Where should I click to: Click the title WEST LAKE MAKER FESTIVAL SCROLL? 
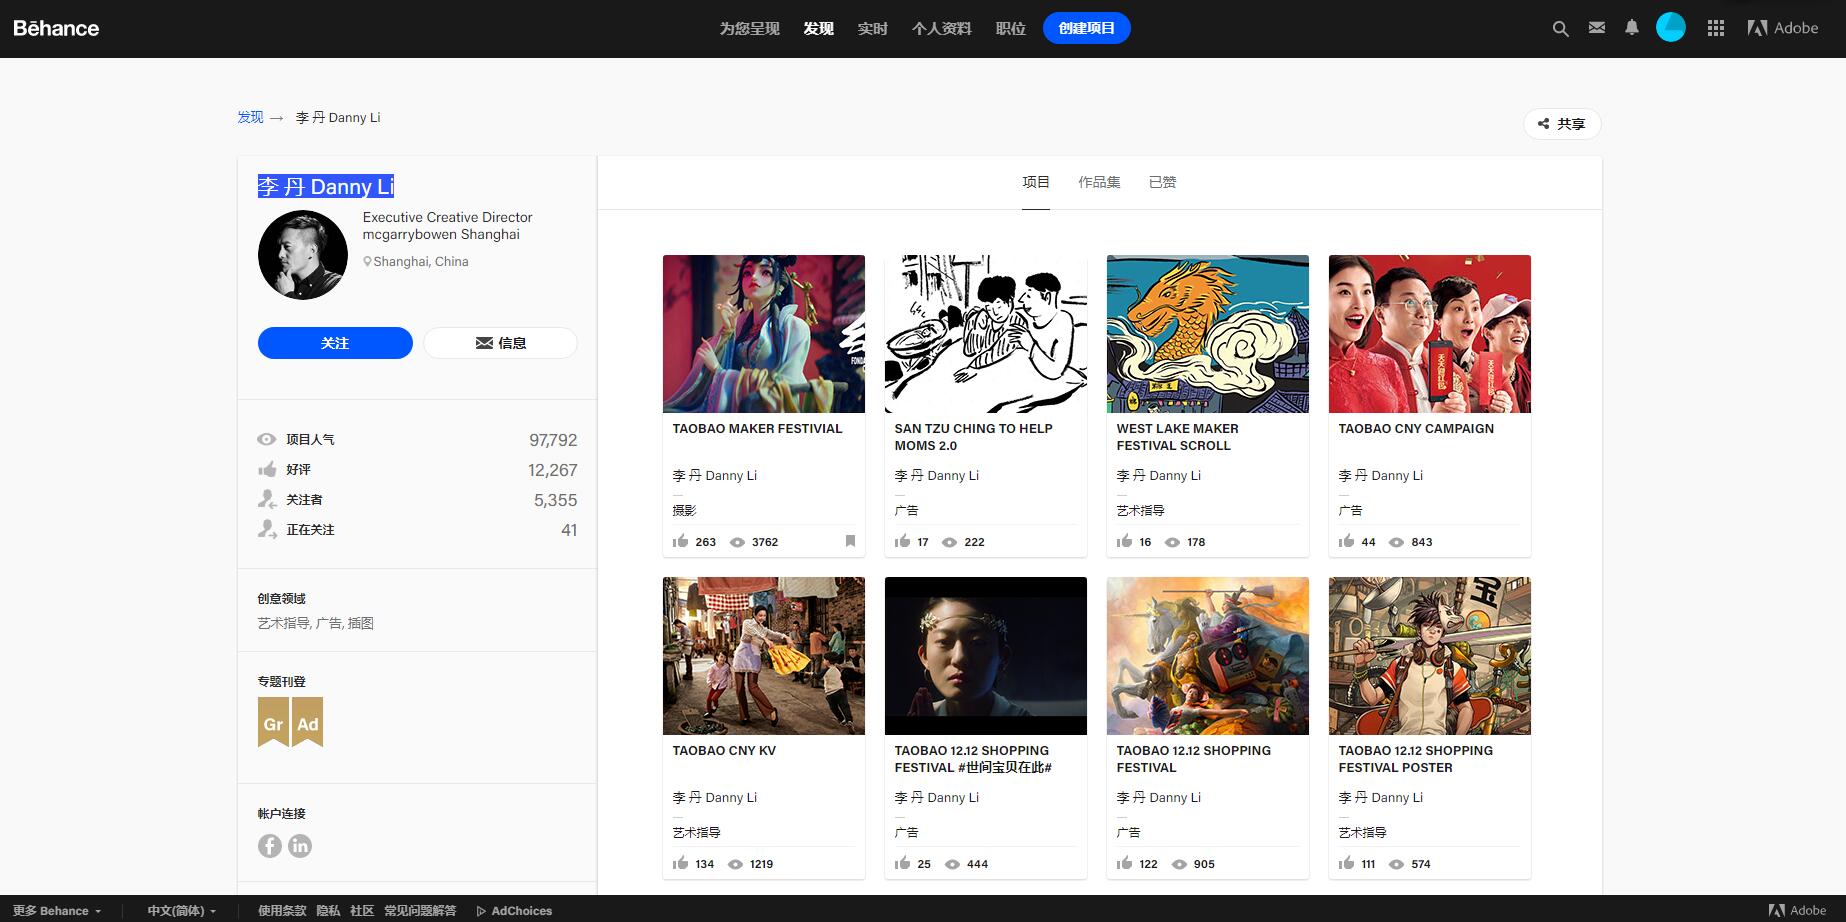[1177, 437]
